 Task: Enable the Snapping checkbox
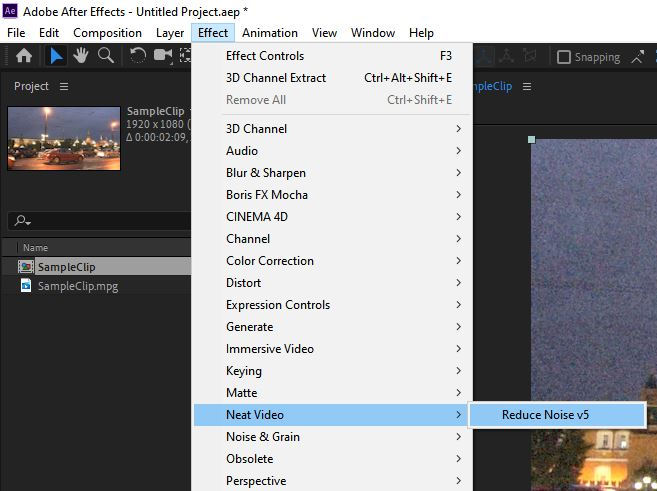coord(564,58)
